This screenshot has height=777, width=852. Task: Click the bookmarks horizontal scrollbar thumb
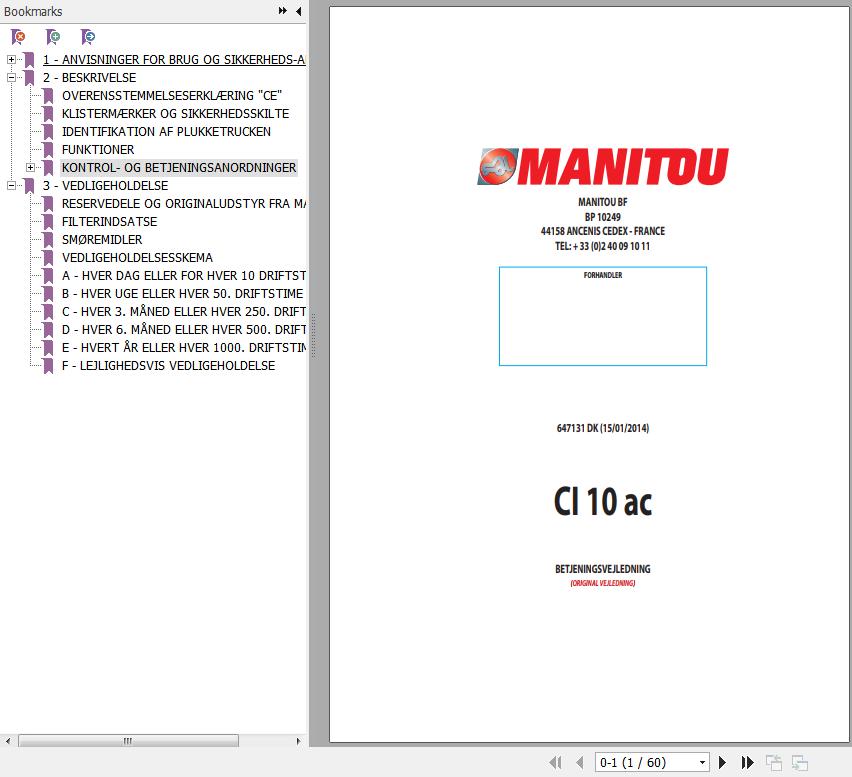pos(128,741)
